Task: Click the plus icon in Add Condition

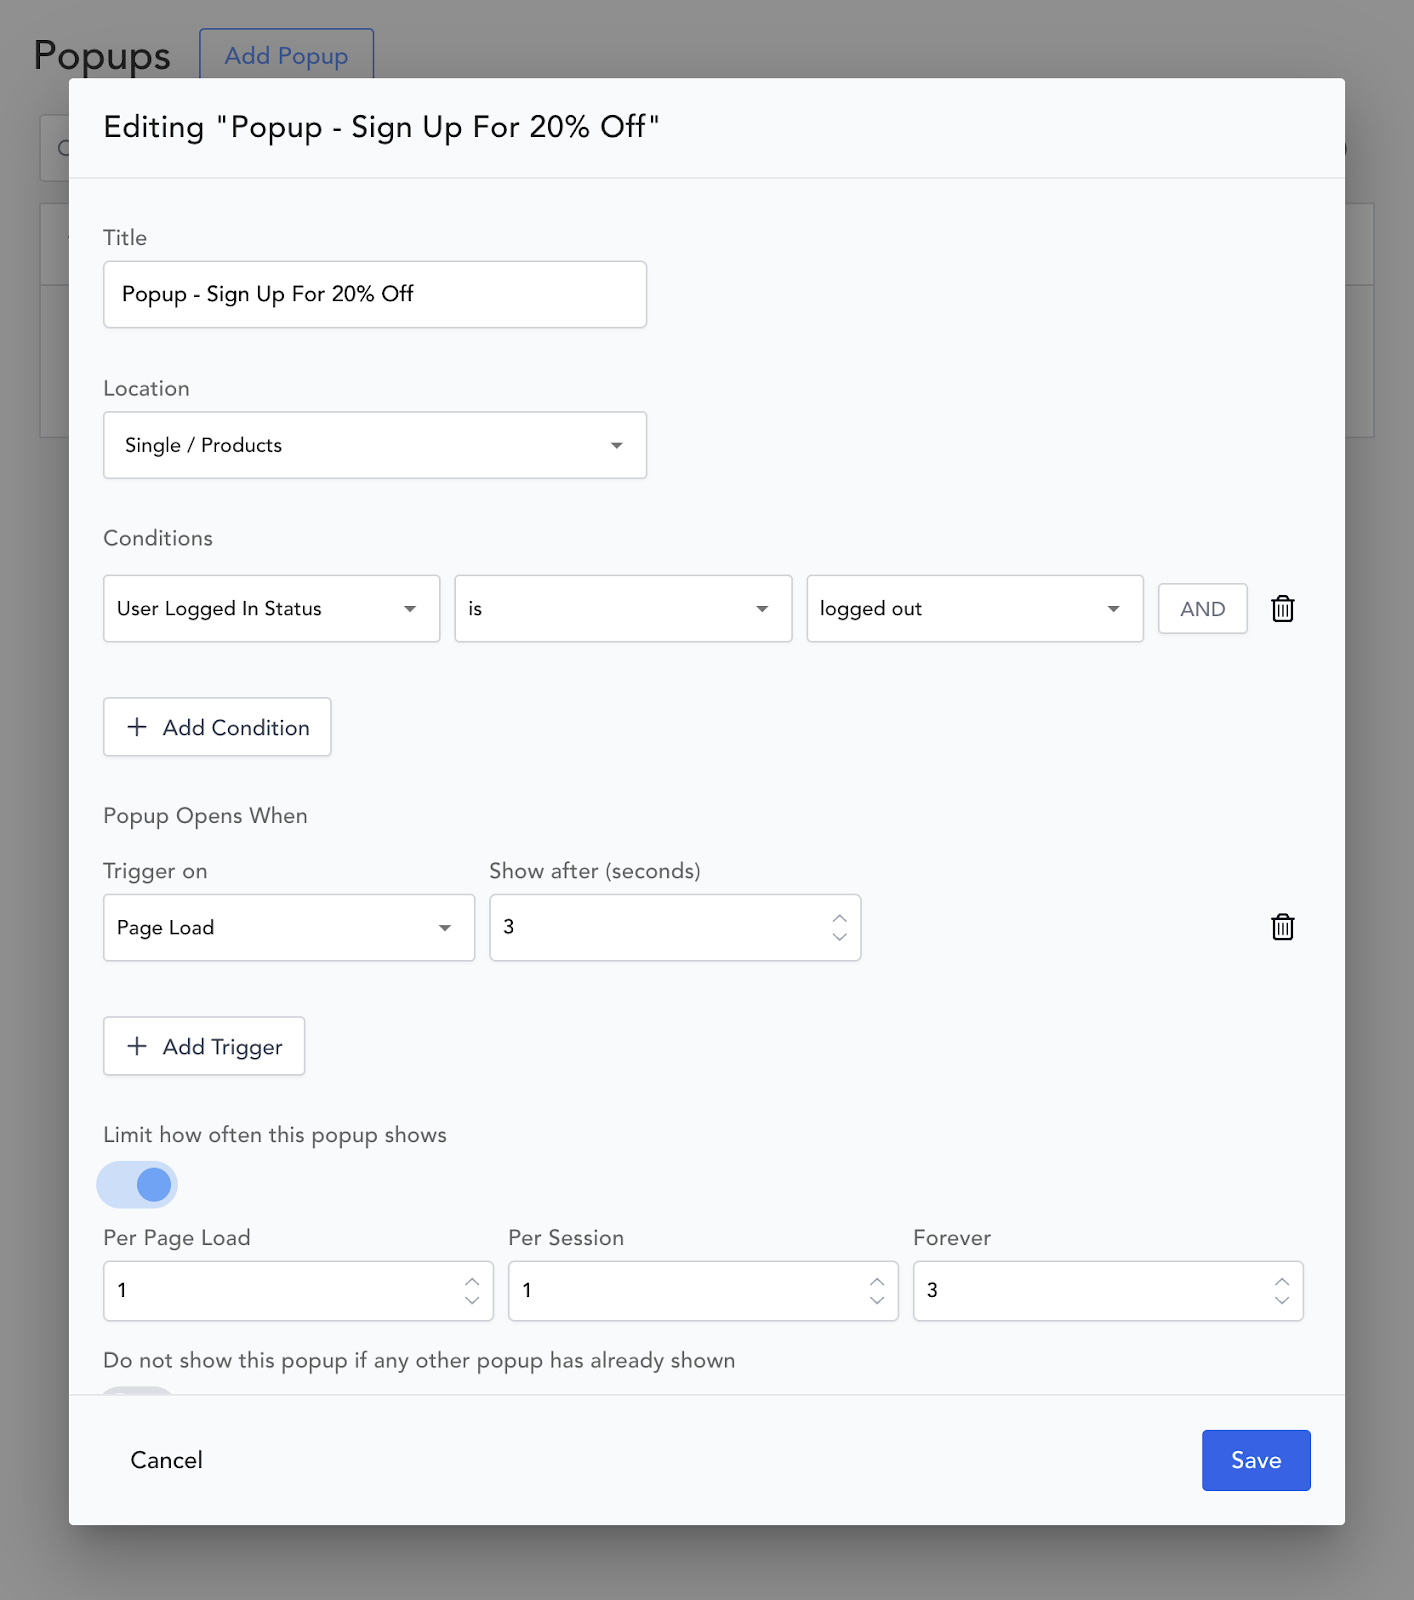Action: (137, 727)
